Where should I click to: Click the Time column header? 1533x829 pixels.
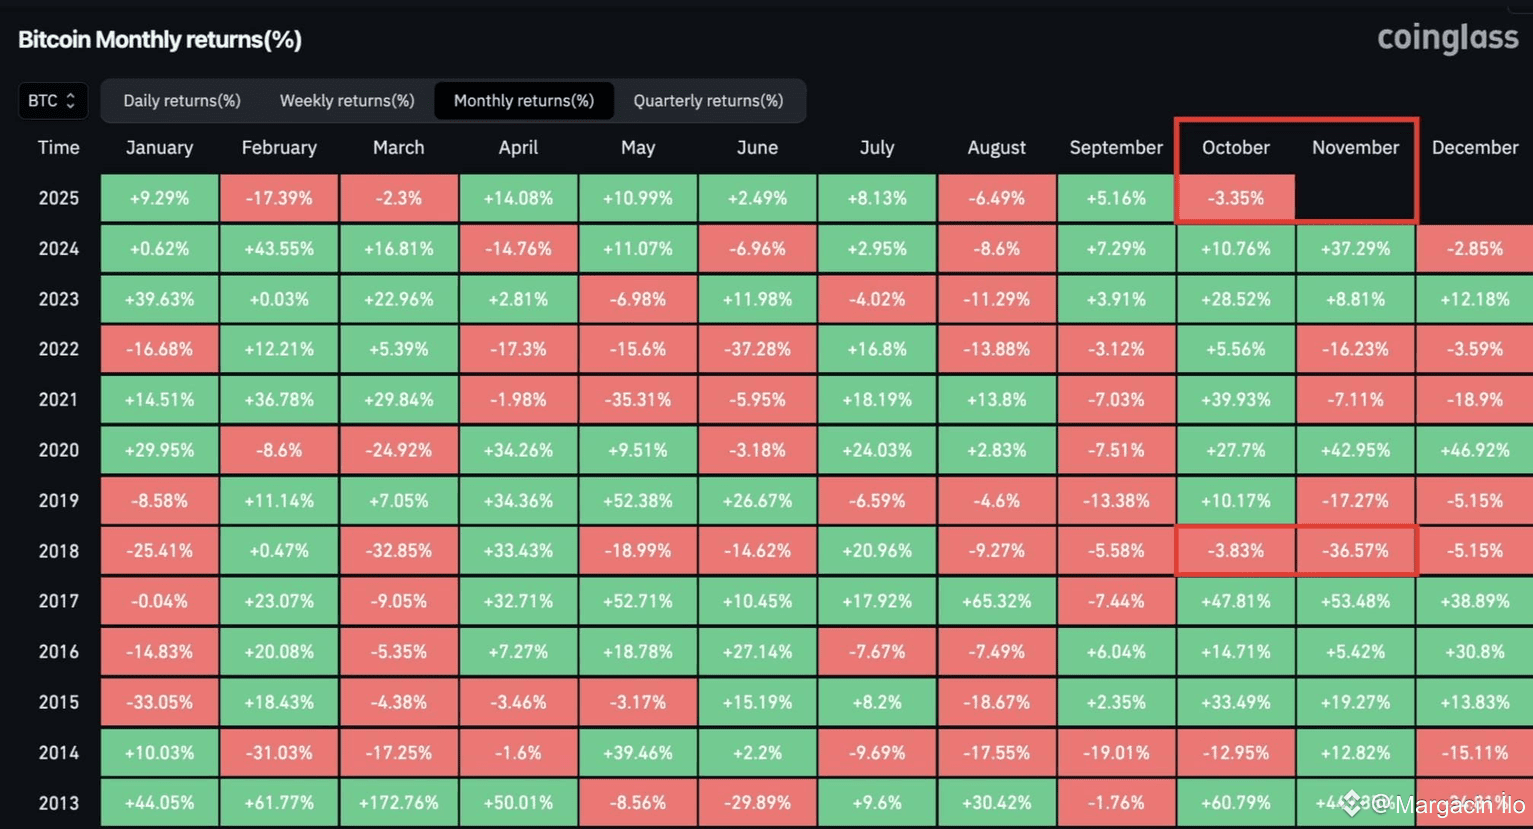pos(58,147)
